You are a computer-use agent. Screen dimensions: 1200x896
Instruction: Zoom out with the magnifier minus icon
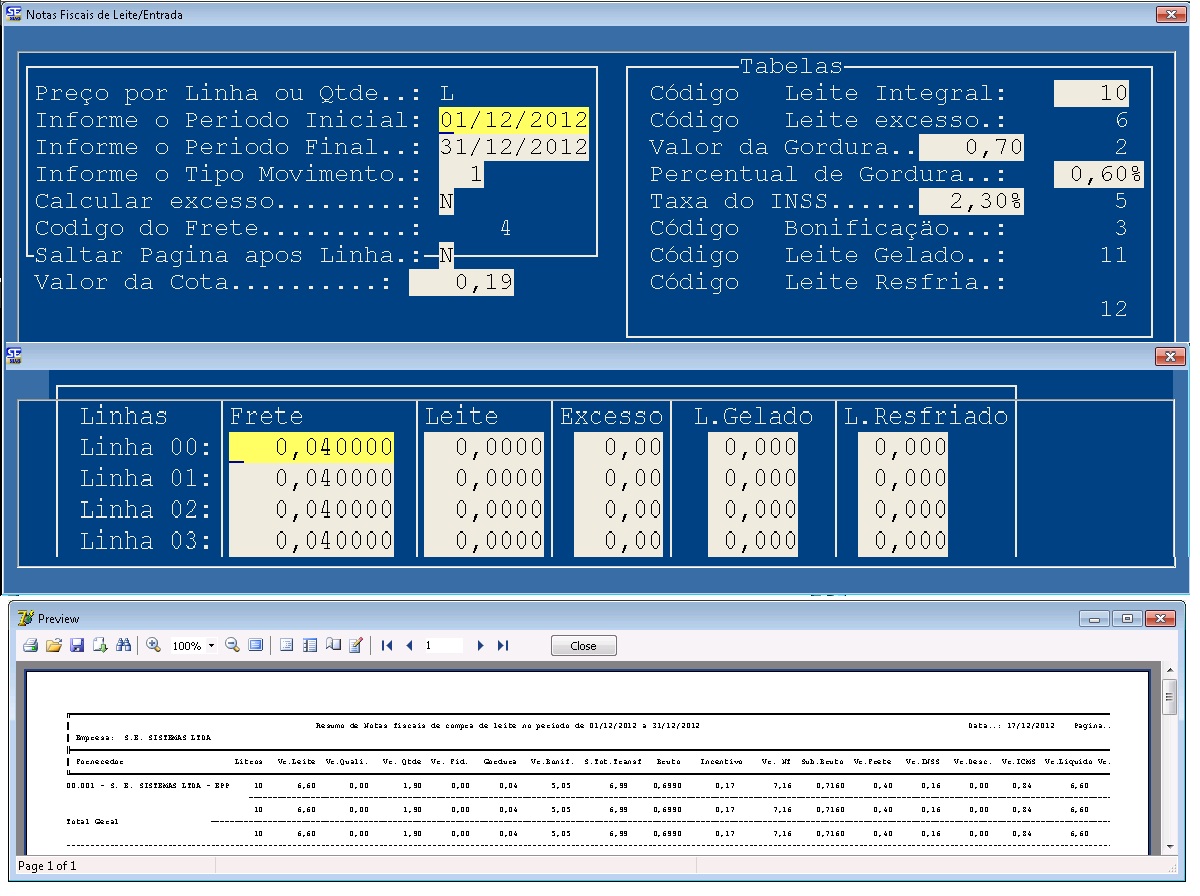[232, 646]
